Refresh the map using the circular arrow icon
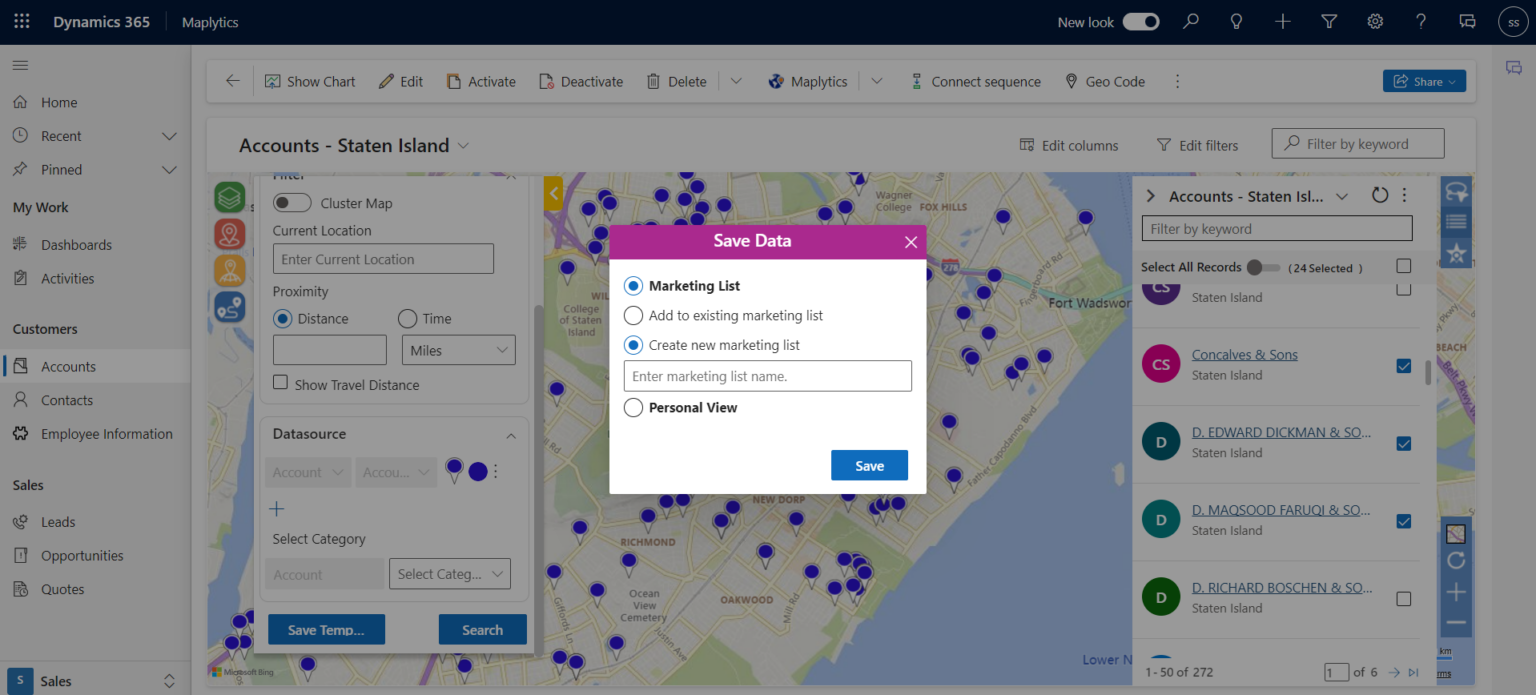The width and height of the screenshot is (1536, 695). tap(1456, 561)
